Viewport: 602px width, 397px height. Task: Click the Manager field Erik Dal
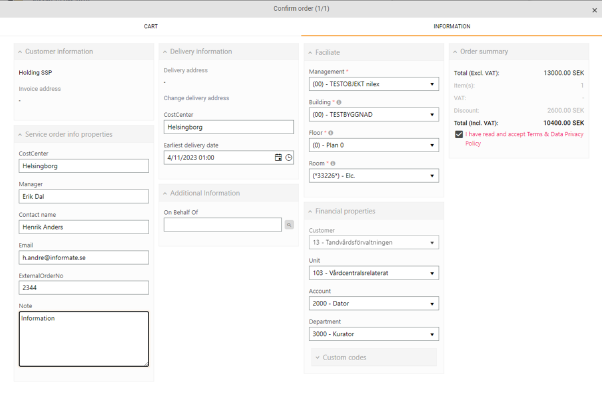tap(84, 197)
